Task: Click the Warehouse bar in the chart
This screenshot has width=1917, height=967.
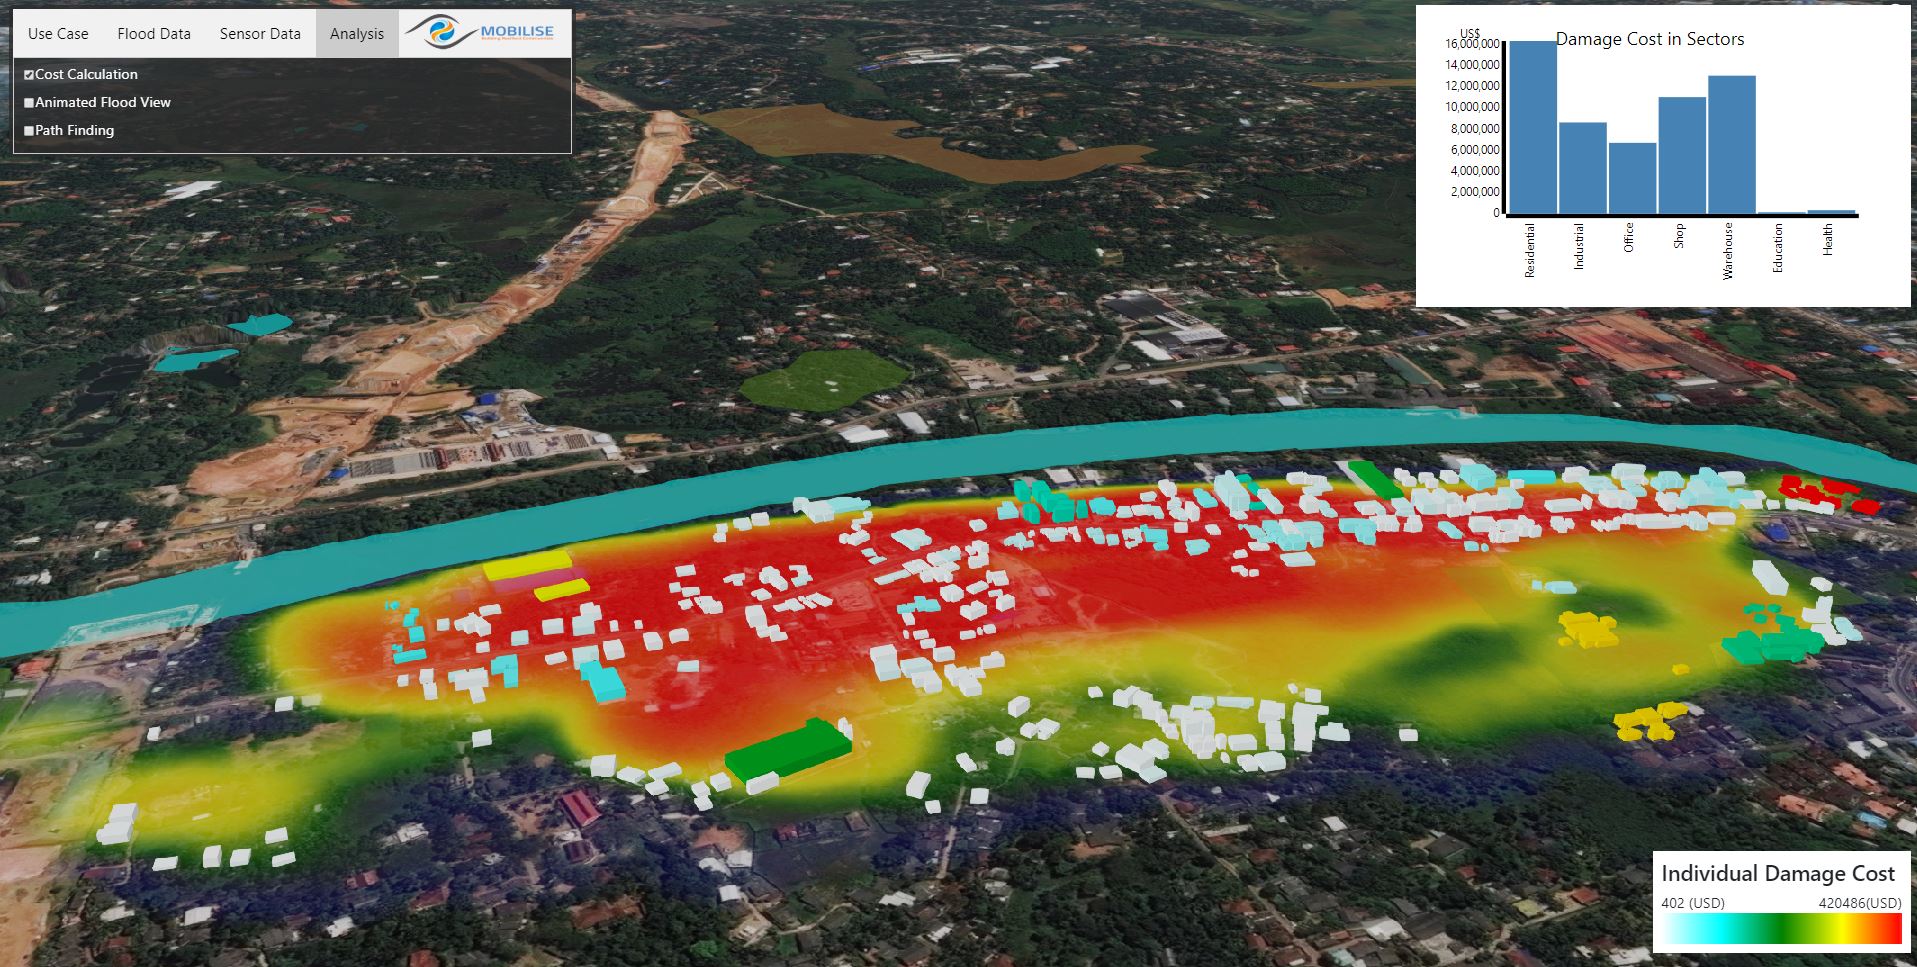Action: click(x=1732, y=145)
